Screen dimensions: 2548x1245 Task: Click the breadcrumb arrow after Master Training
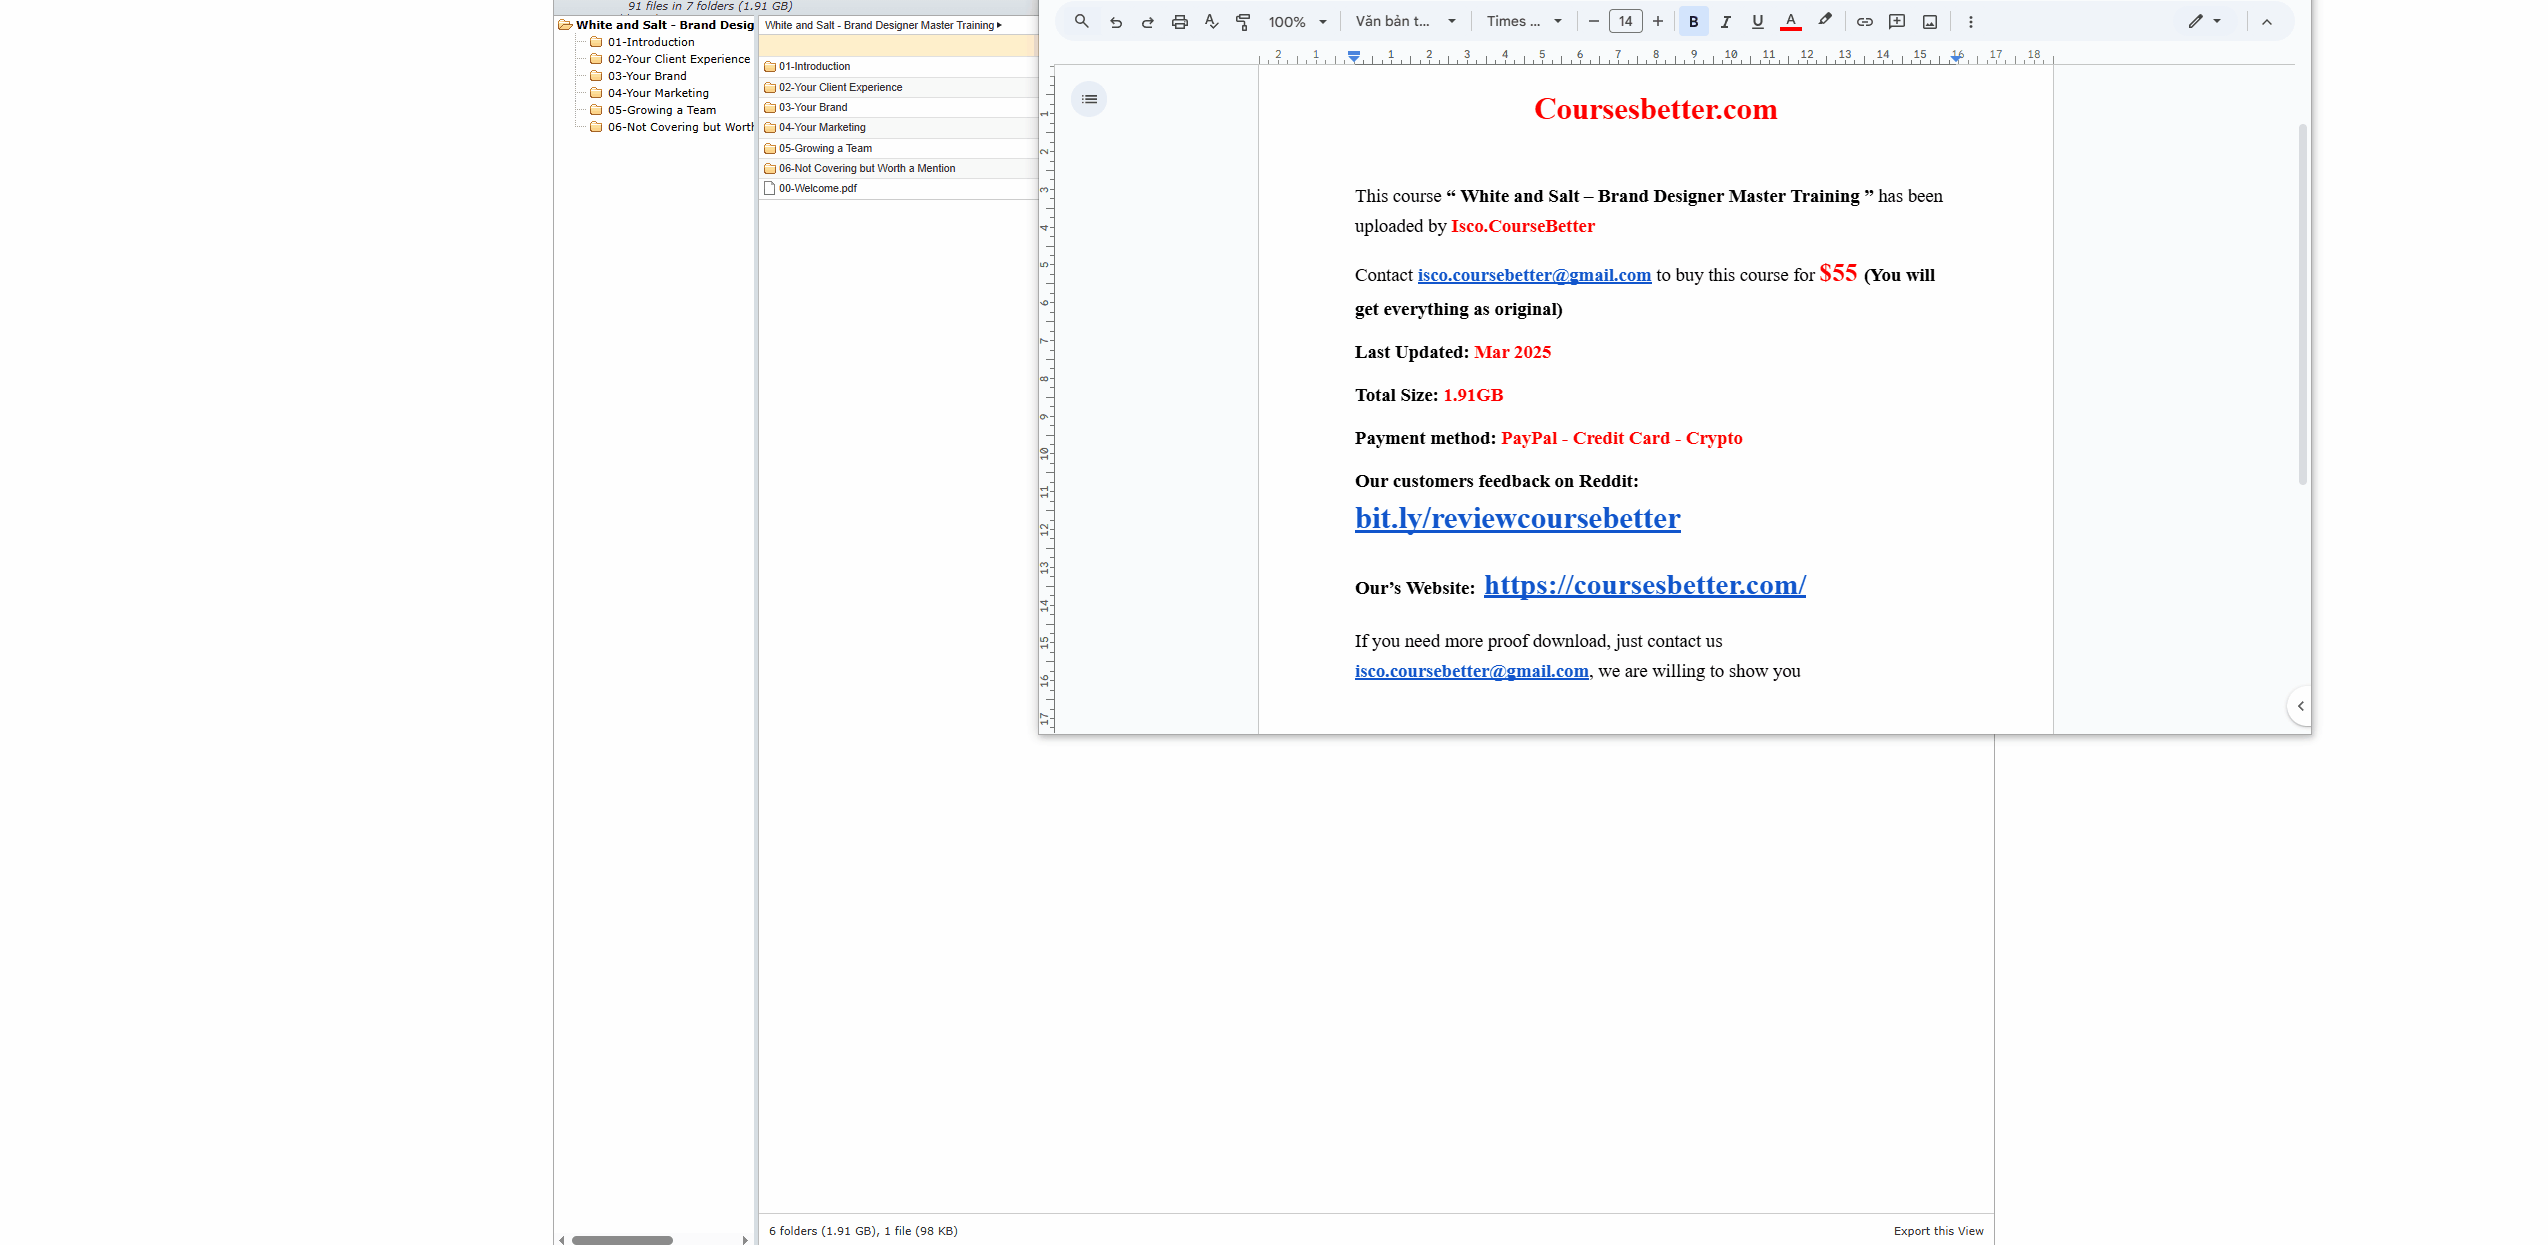999,25
